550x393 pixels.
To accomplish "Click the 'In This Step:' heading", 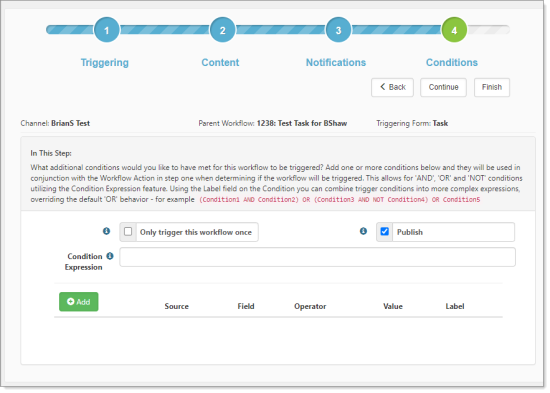I will click(x=51, y=153).
